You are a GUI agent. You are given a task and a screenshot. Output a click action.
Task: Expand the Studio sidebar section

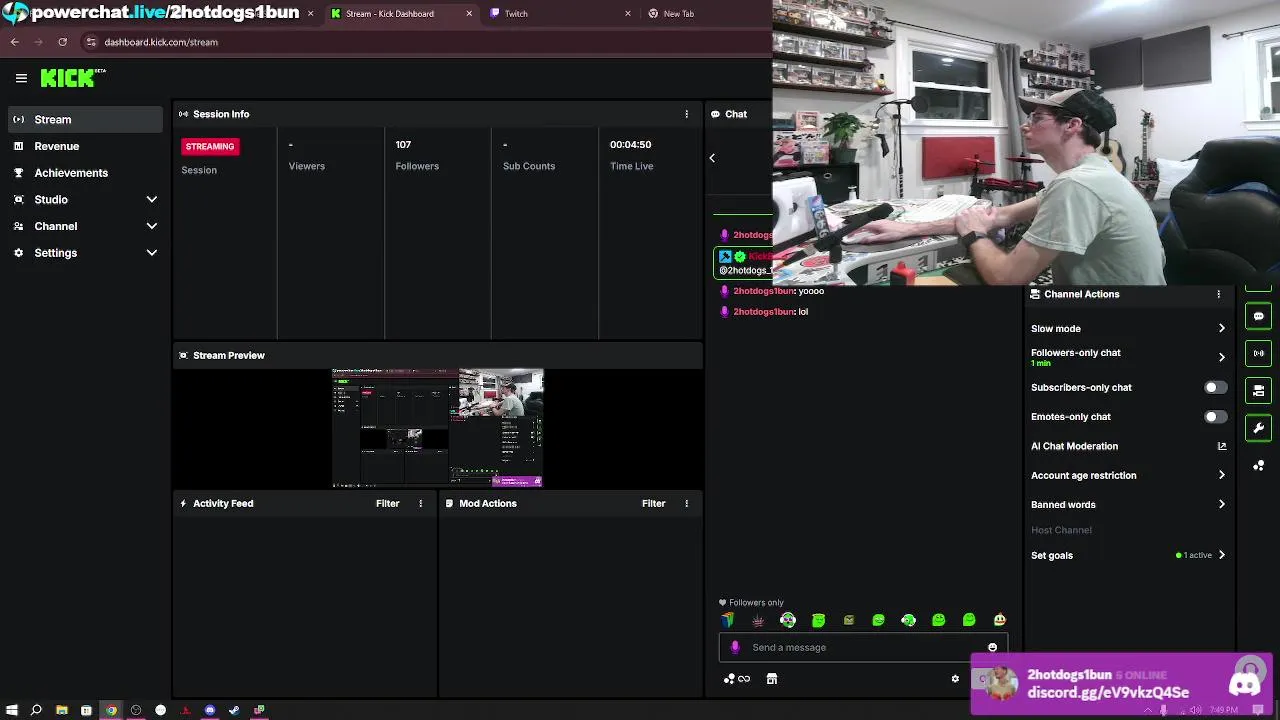coord(152,200)
